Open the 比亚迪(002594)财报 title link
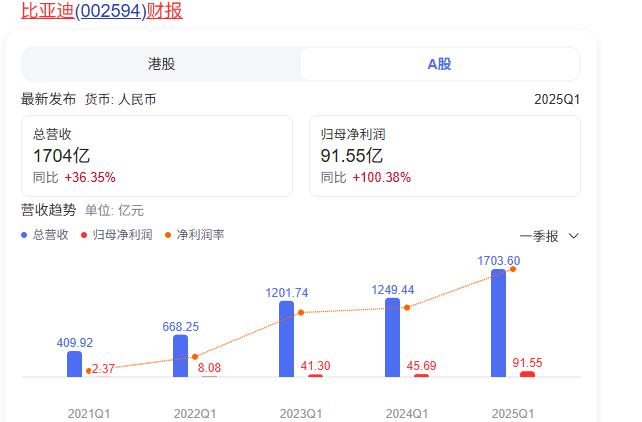 coord(102,10)
